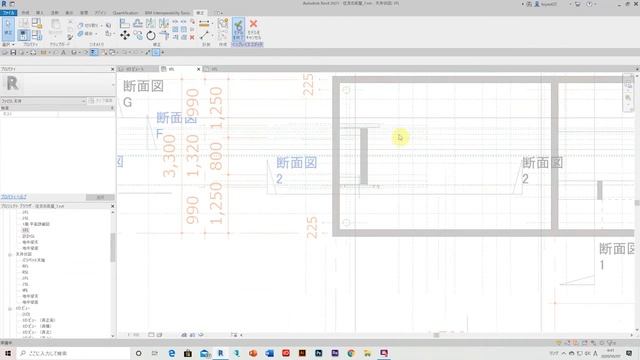Select the Mirror – Pick Axis tool
Image resolution: width=640 pixels, height=360 pixels.
point(151,24)
